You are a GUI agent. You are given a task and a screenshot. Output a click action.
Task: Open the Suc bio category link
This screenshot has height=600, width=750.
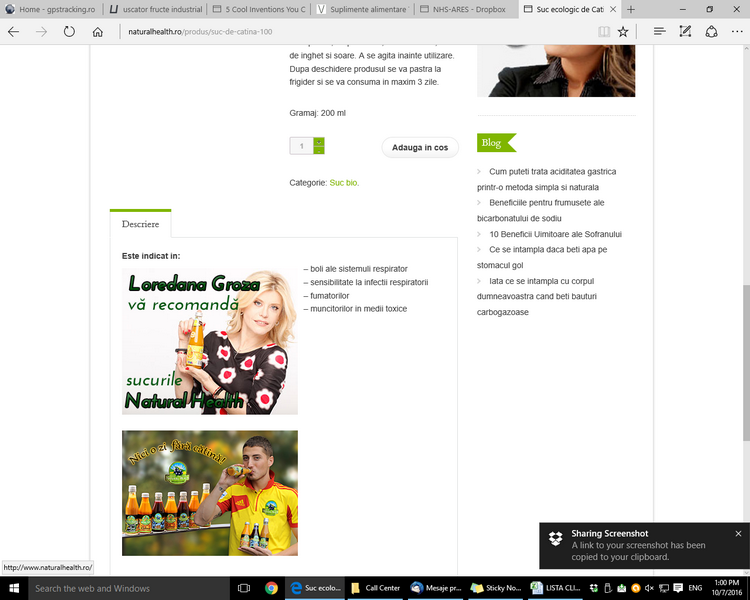click(x=343, y=183)
